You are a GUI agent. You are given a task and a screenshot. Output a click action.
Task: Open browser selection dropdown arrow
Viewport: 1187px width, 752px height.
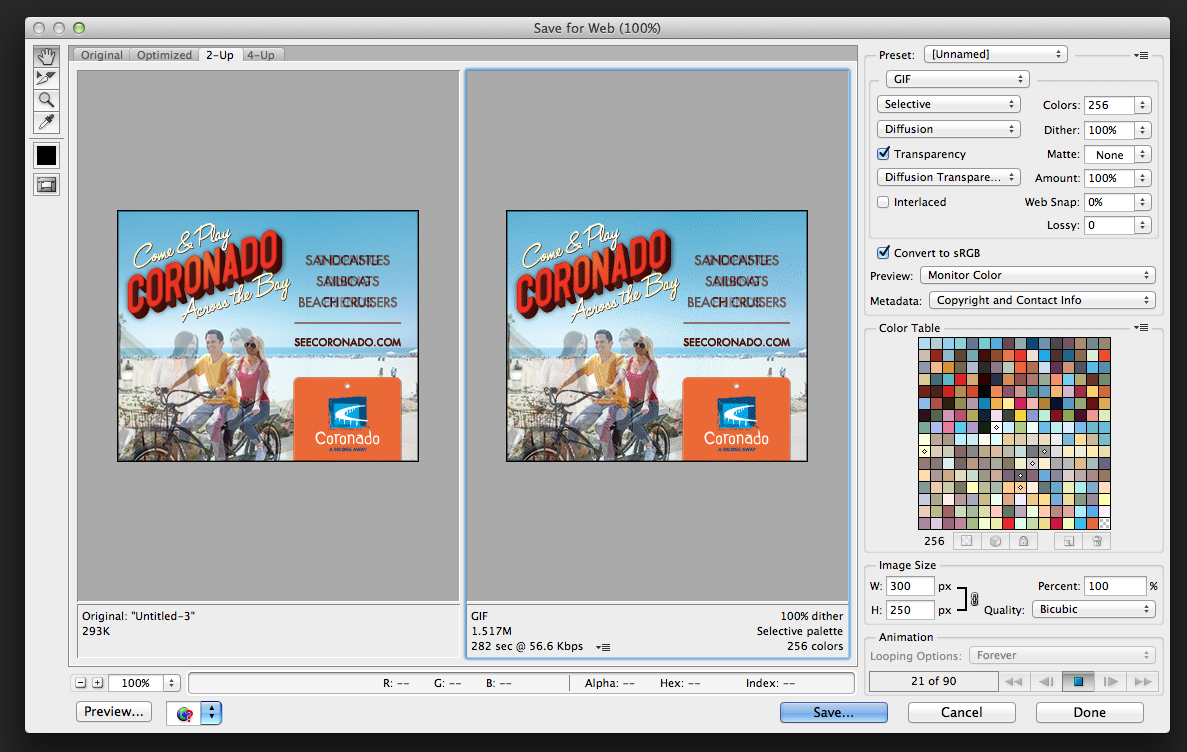(x=211, y=713)
